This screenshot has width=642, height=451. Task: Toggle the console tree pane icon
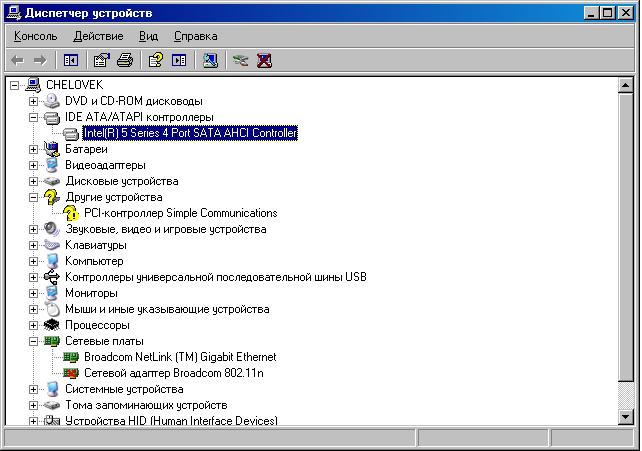tap(71, 61)
